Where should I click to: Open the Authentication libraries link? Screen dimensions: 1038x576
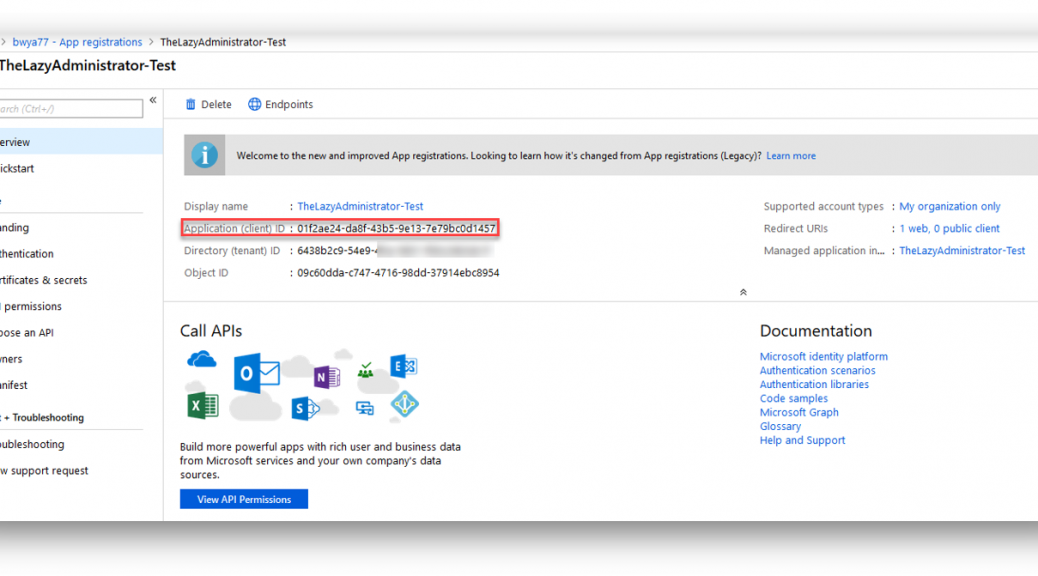point(814,384)
